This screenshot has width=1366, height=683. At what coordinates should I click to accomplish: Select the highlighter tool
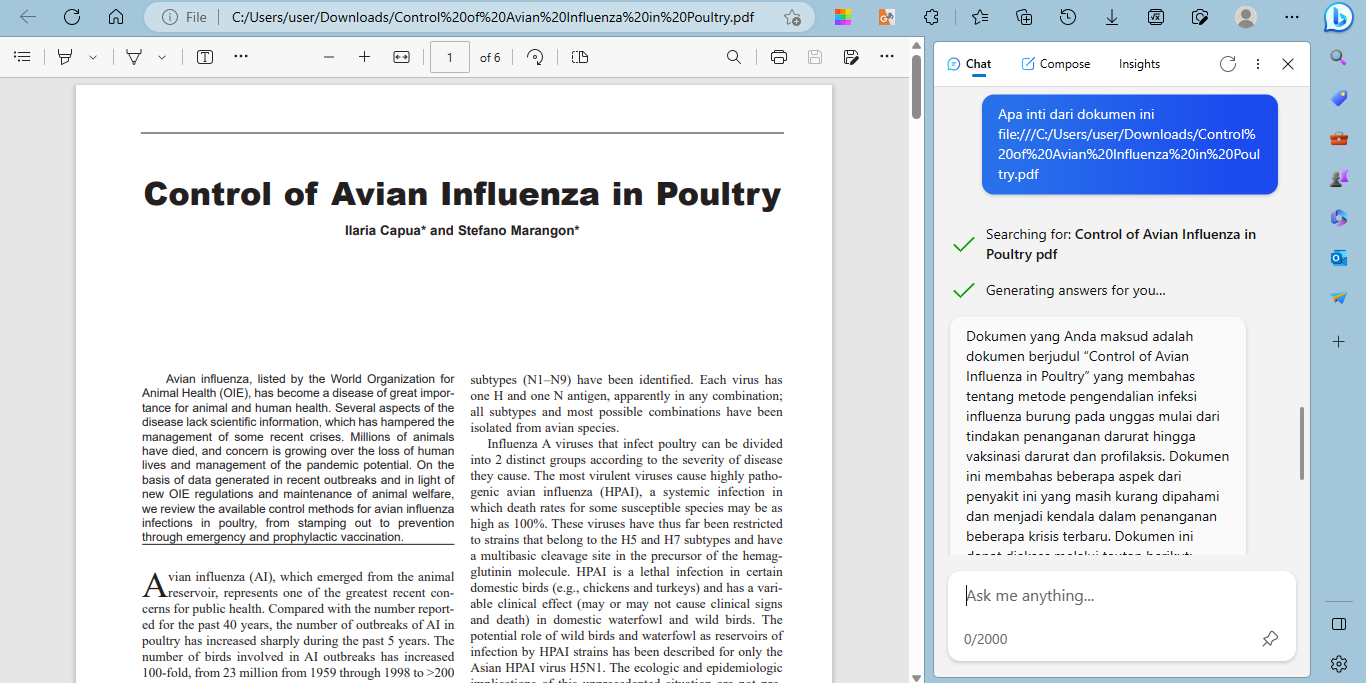[66, 57]
